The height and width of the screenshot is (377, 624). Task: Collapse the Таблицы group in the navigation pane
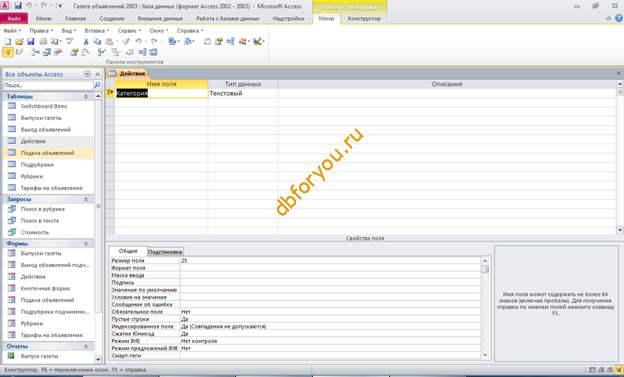[x=86, y=96]
